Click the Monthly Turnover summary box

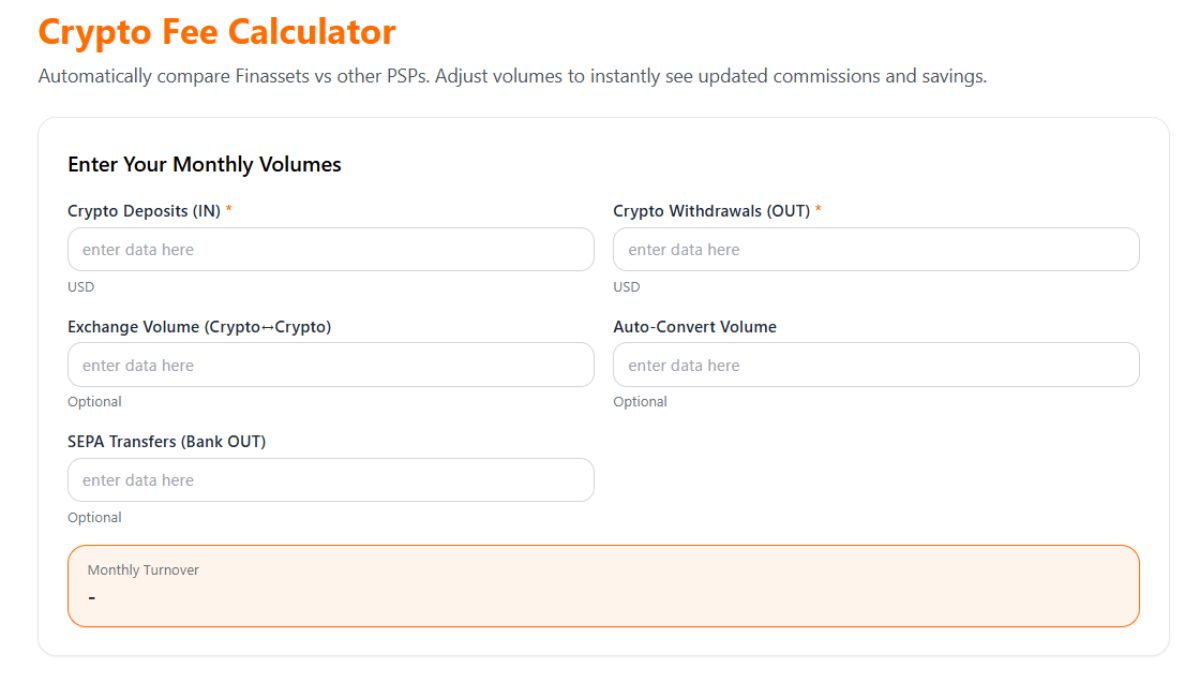pos(603,585)
